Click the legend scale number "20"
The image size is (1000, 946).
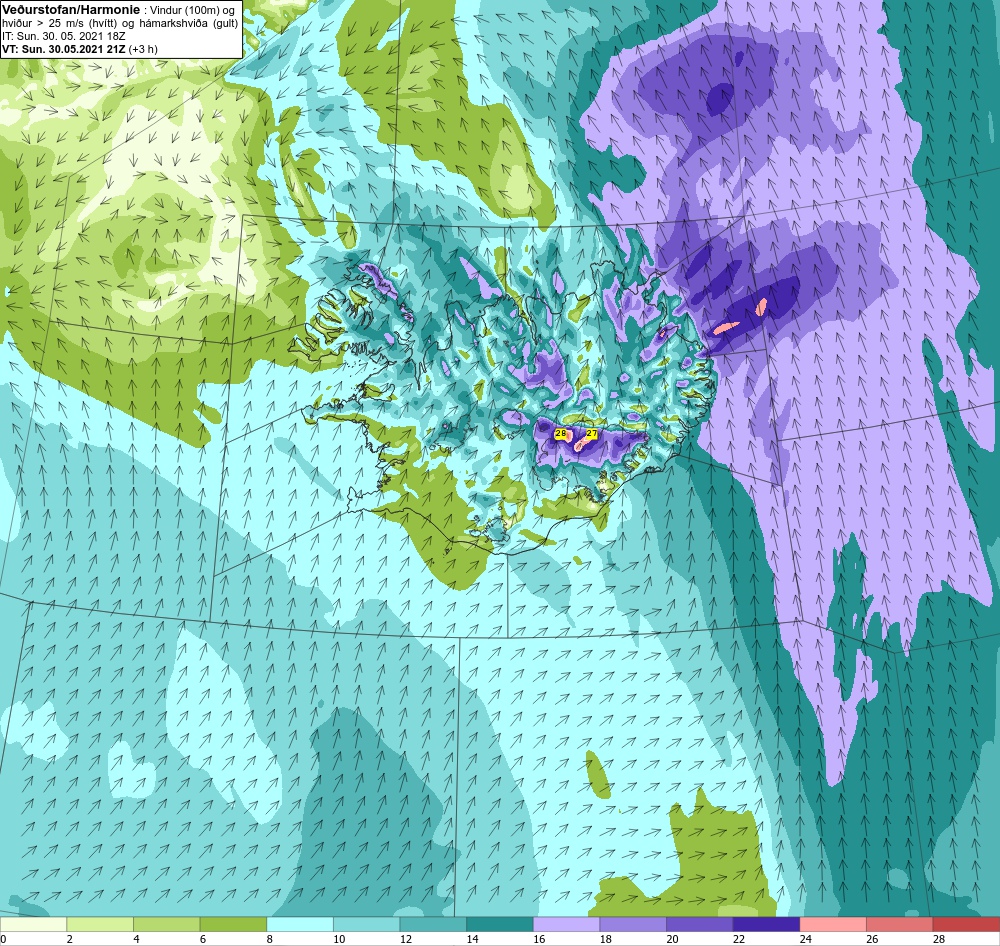click(672, 939)
